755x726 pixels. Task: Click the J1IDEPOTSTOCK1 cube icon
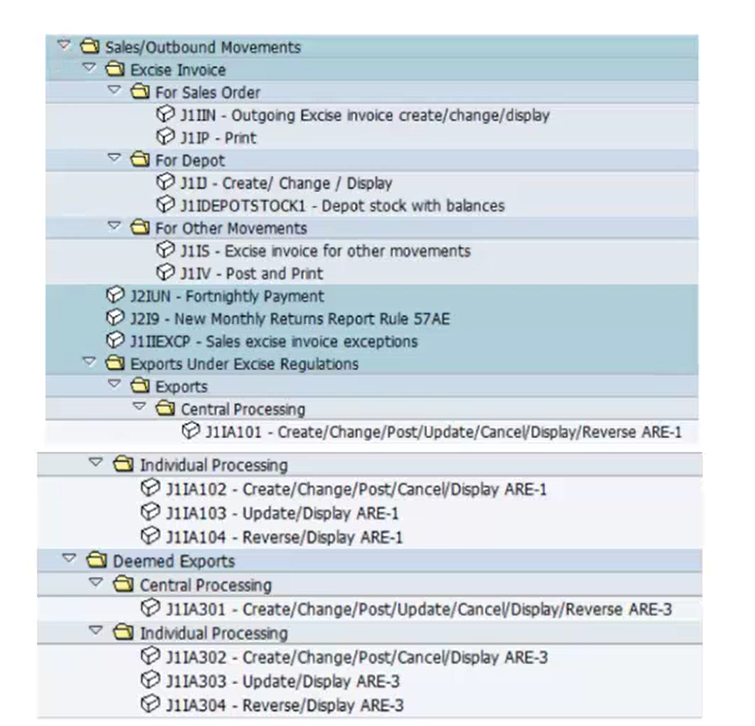coord(165,205)
